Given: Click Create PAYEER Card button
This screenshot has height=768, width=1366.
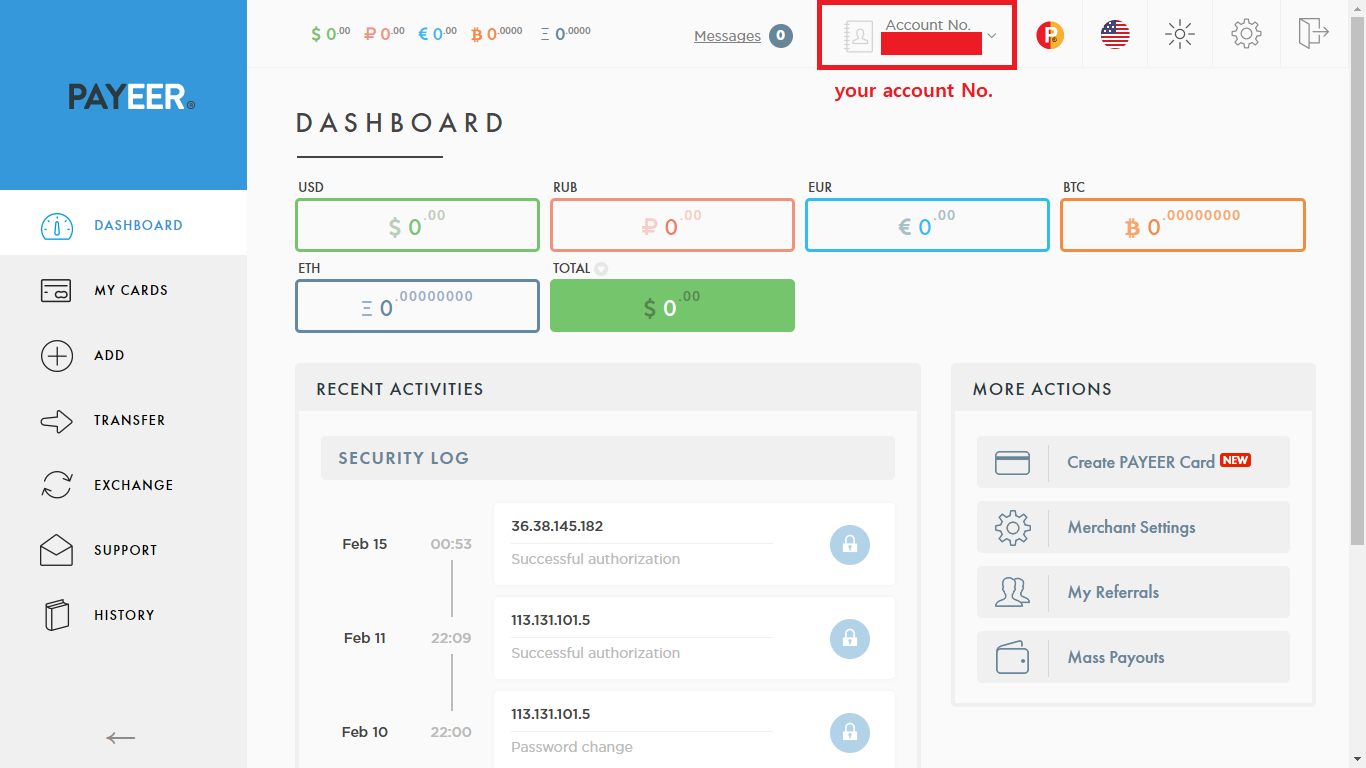Looking at the screenshot, I should coord(1133,462).
